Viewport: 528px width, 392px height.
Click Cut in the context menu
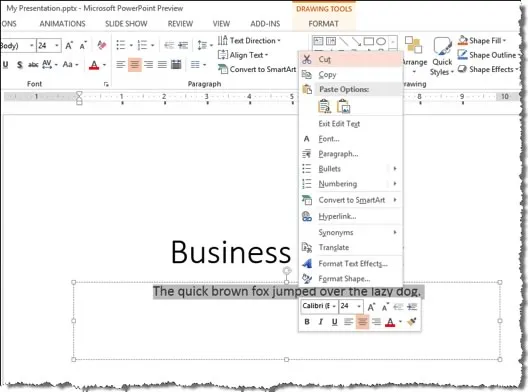[351, 60]
